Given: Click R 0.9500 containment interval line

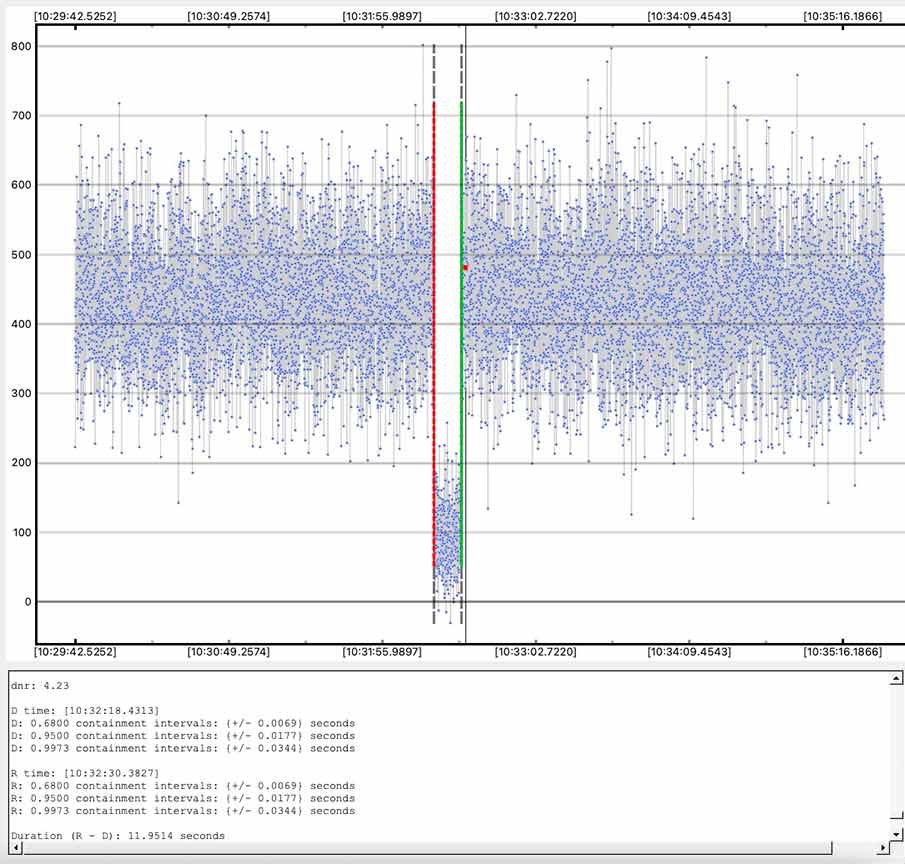Looking at the screenshot, I should pyautogui.click(x=183, y=798).
